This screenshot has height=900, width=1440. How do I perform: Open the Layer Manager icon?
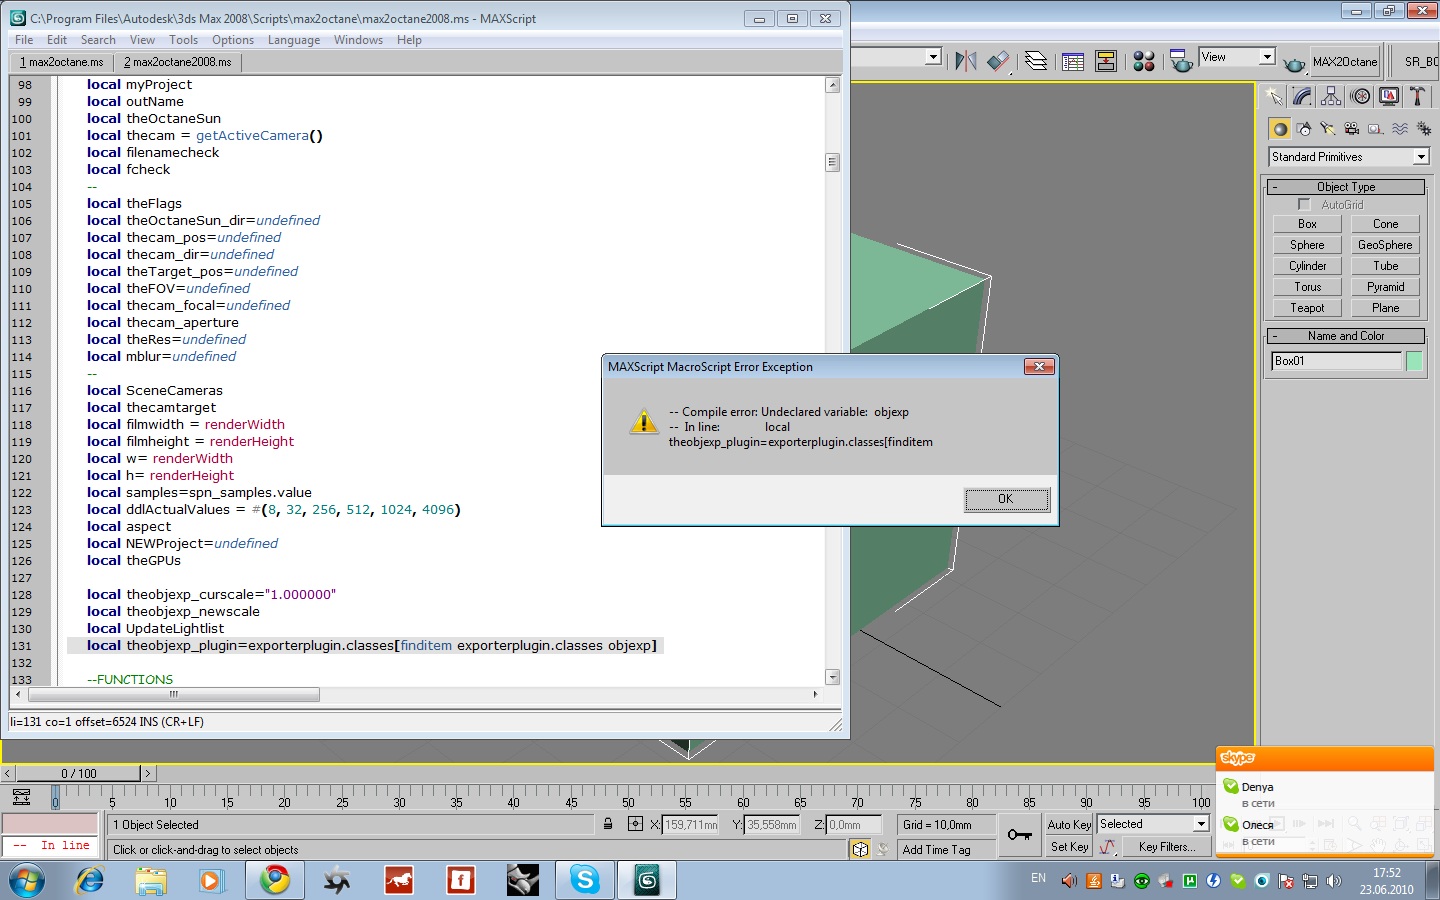tap(1036, 61)
